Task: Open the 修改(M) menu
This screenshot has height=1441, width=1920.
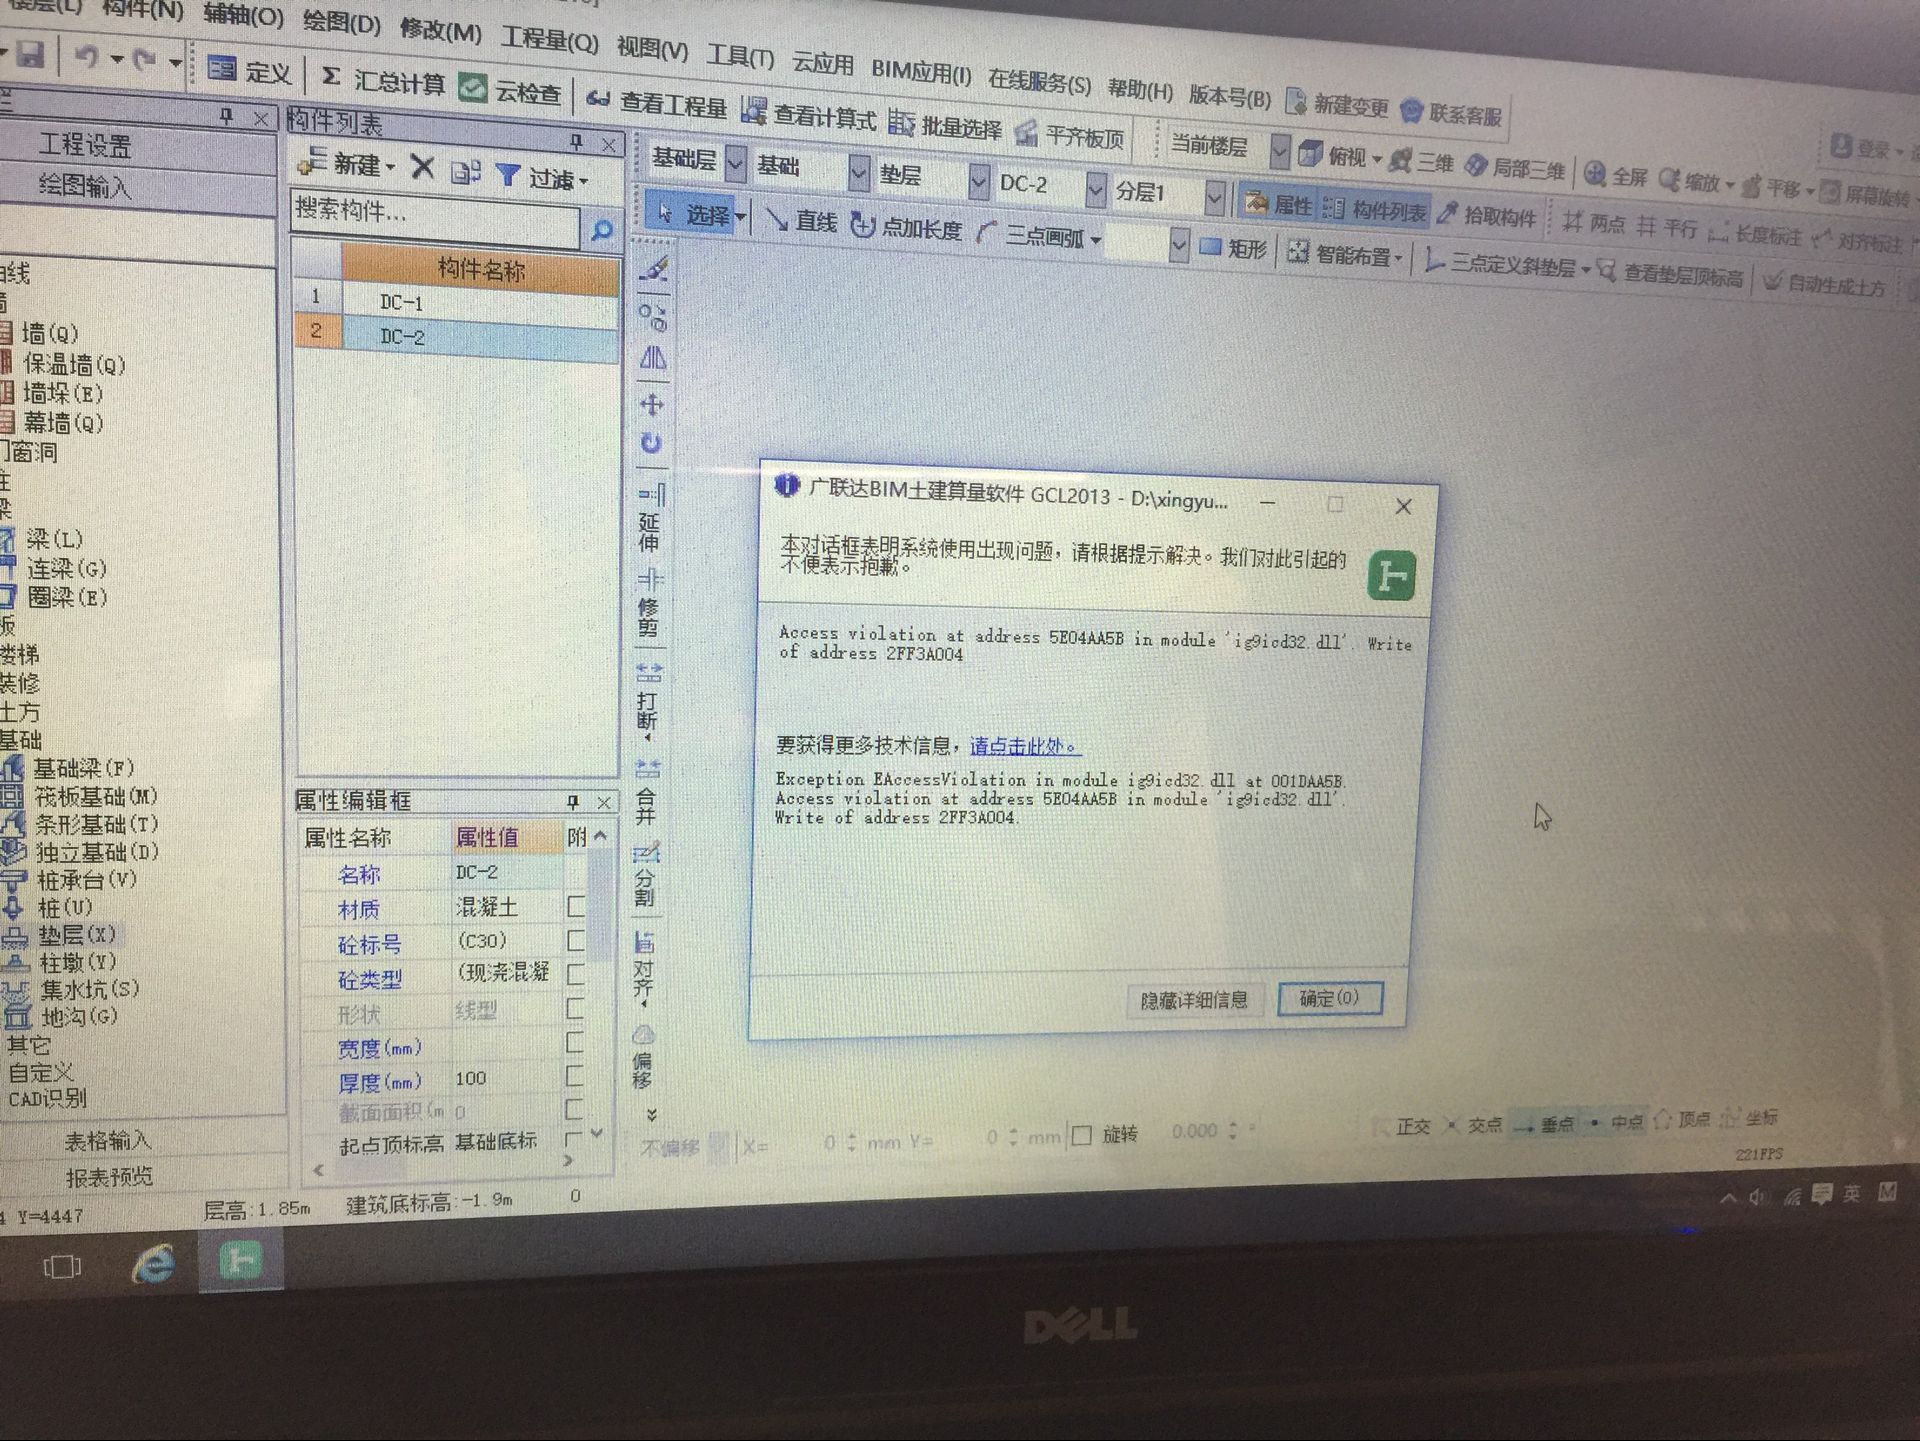Action: (x=440, y=29)
